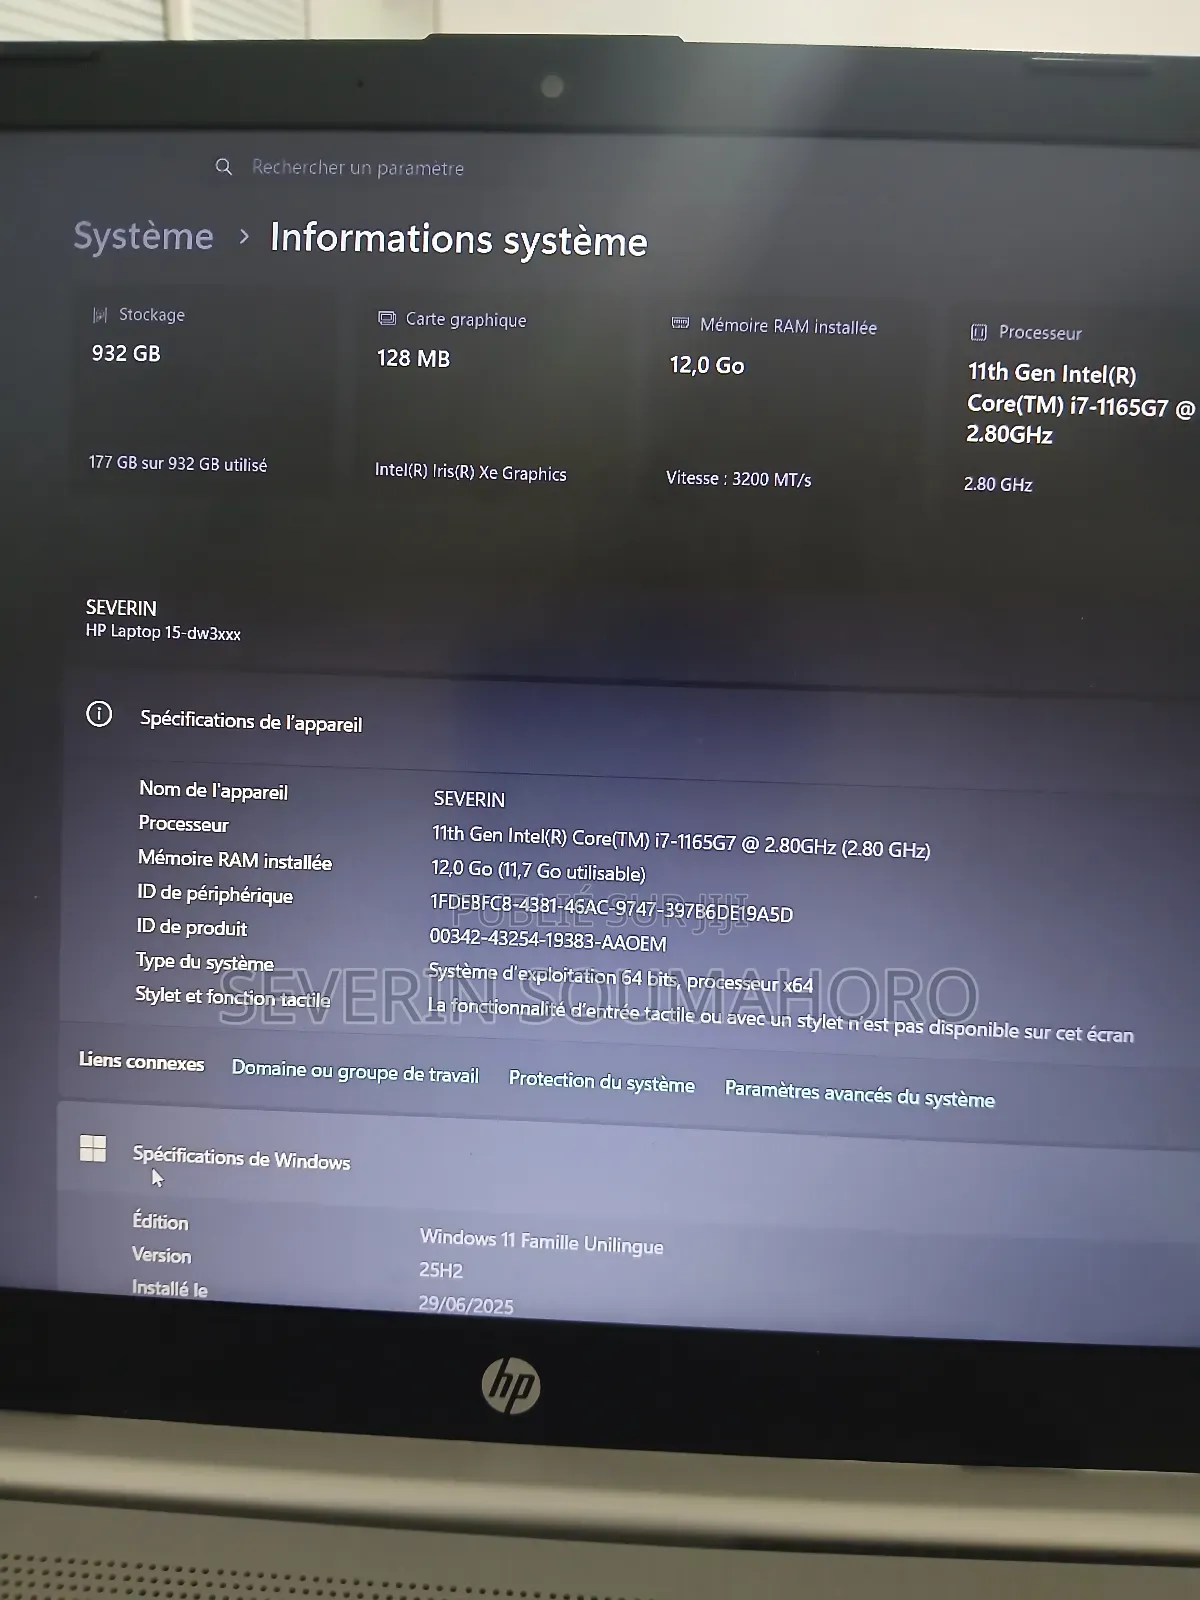
Task: Select the Installé le date 29/06/2025
Action: [x=466, y=1304]
